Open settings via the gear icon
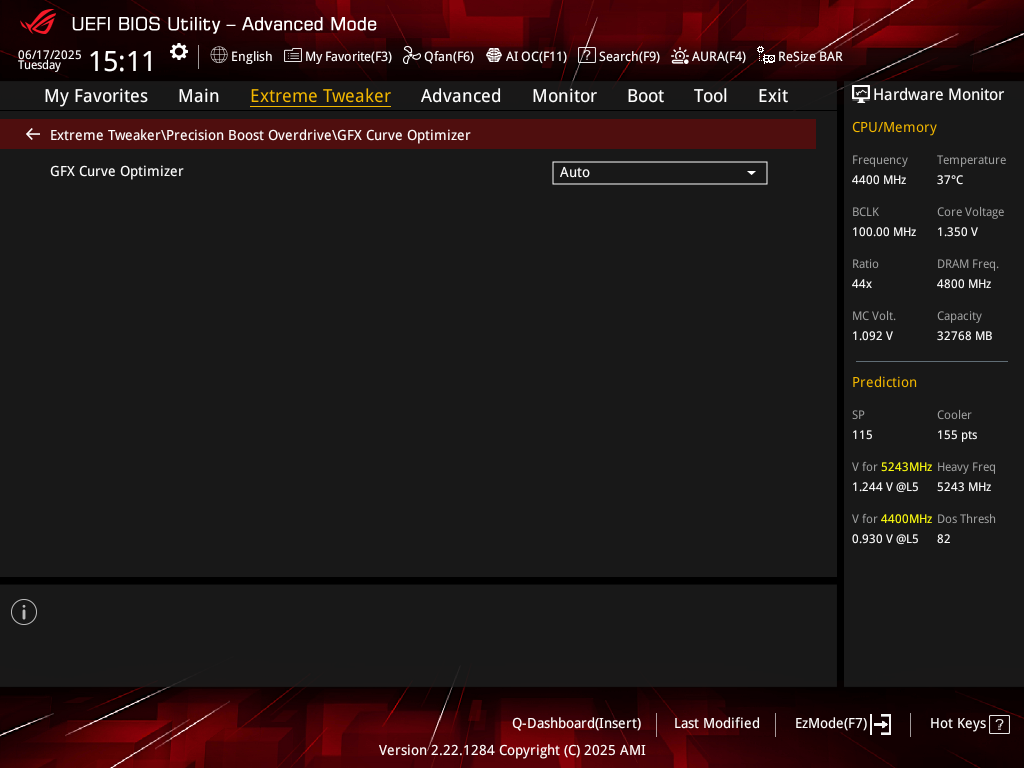This screenshot has width=1024, height=768. pyautogui.click(x=179, y=52)
